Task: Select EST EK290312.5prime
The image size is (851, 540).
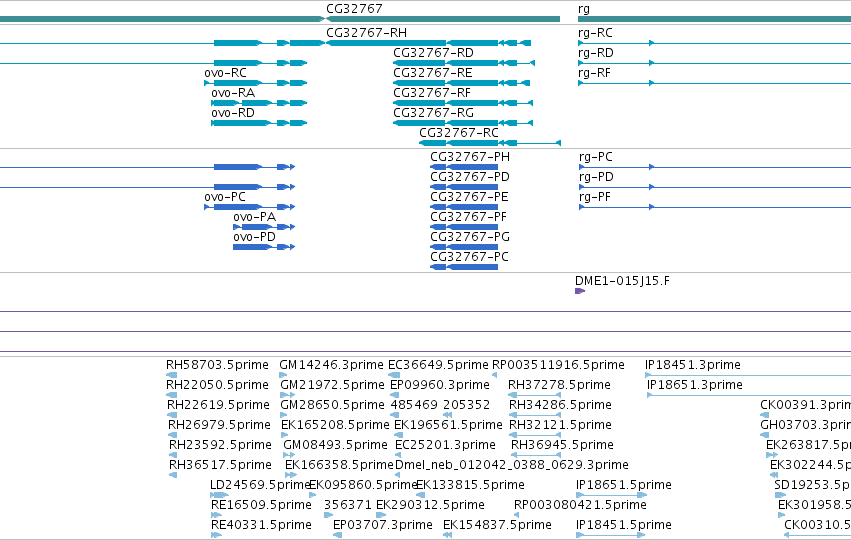Action: click(381, 515)
